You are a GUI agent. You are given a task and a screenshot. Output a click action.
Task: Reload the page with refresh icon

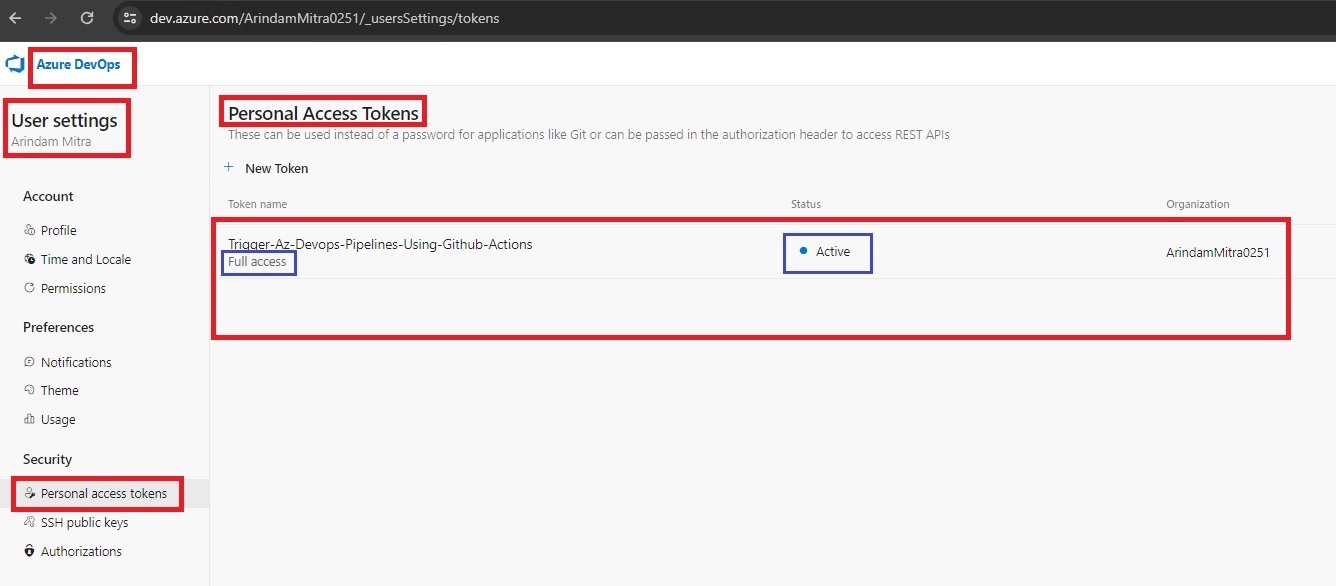point(87,18)
